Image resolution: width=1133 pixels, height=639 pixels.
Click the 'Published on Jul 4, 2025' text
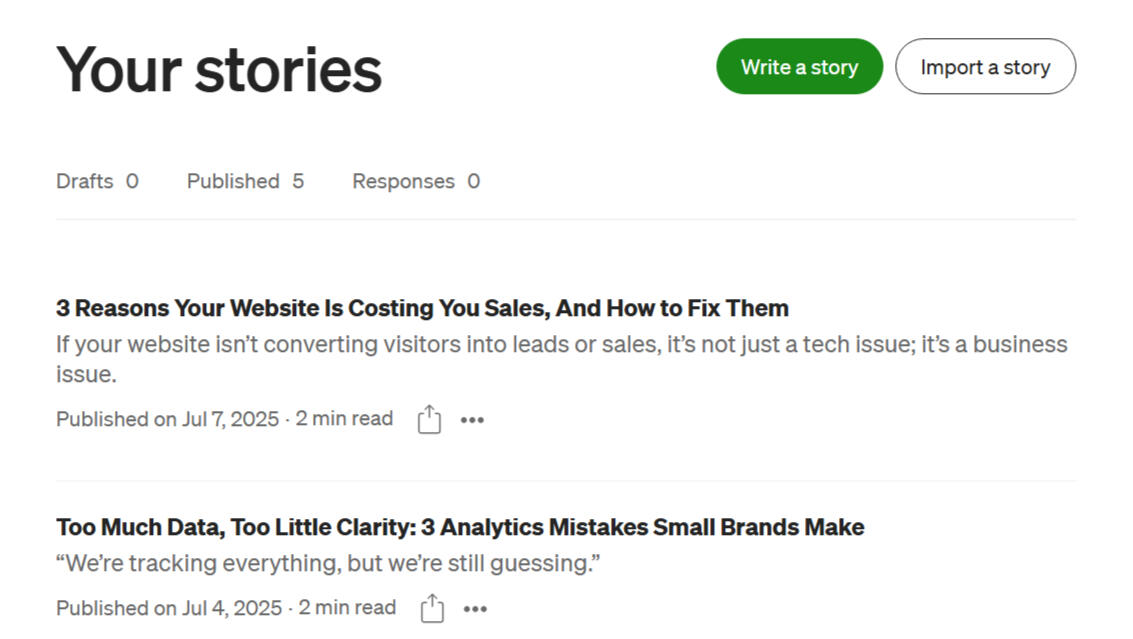(x=169, y=607)
